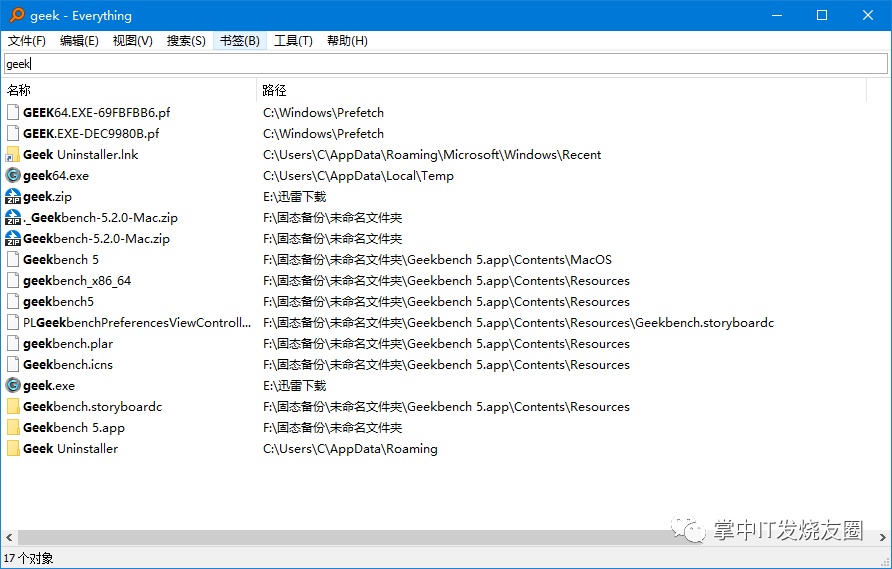Viewport: 892px width, 569px height.
Task: Click the file icon of geekbench_x86_64
Action: [x=13, y=281]
